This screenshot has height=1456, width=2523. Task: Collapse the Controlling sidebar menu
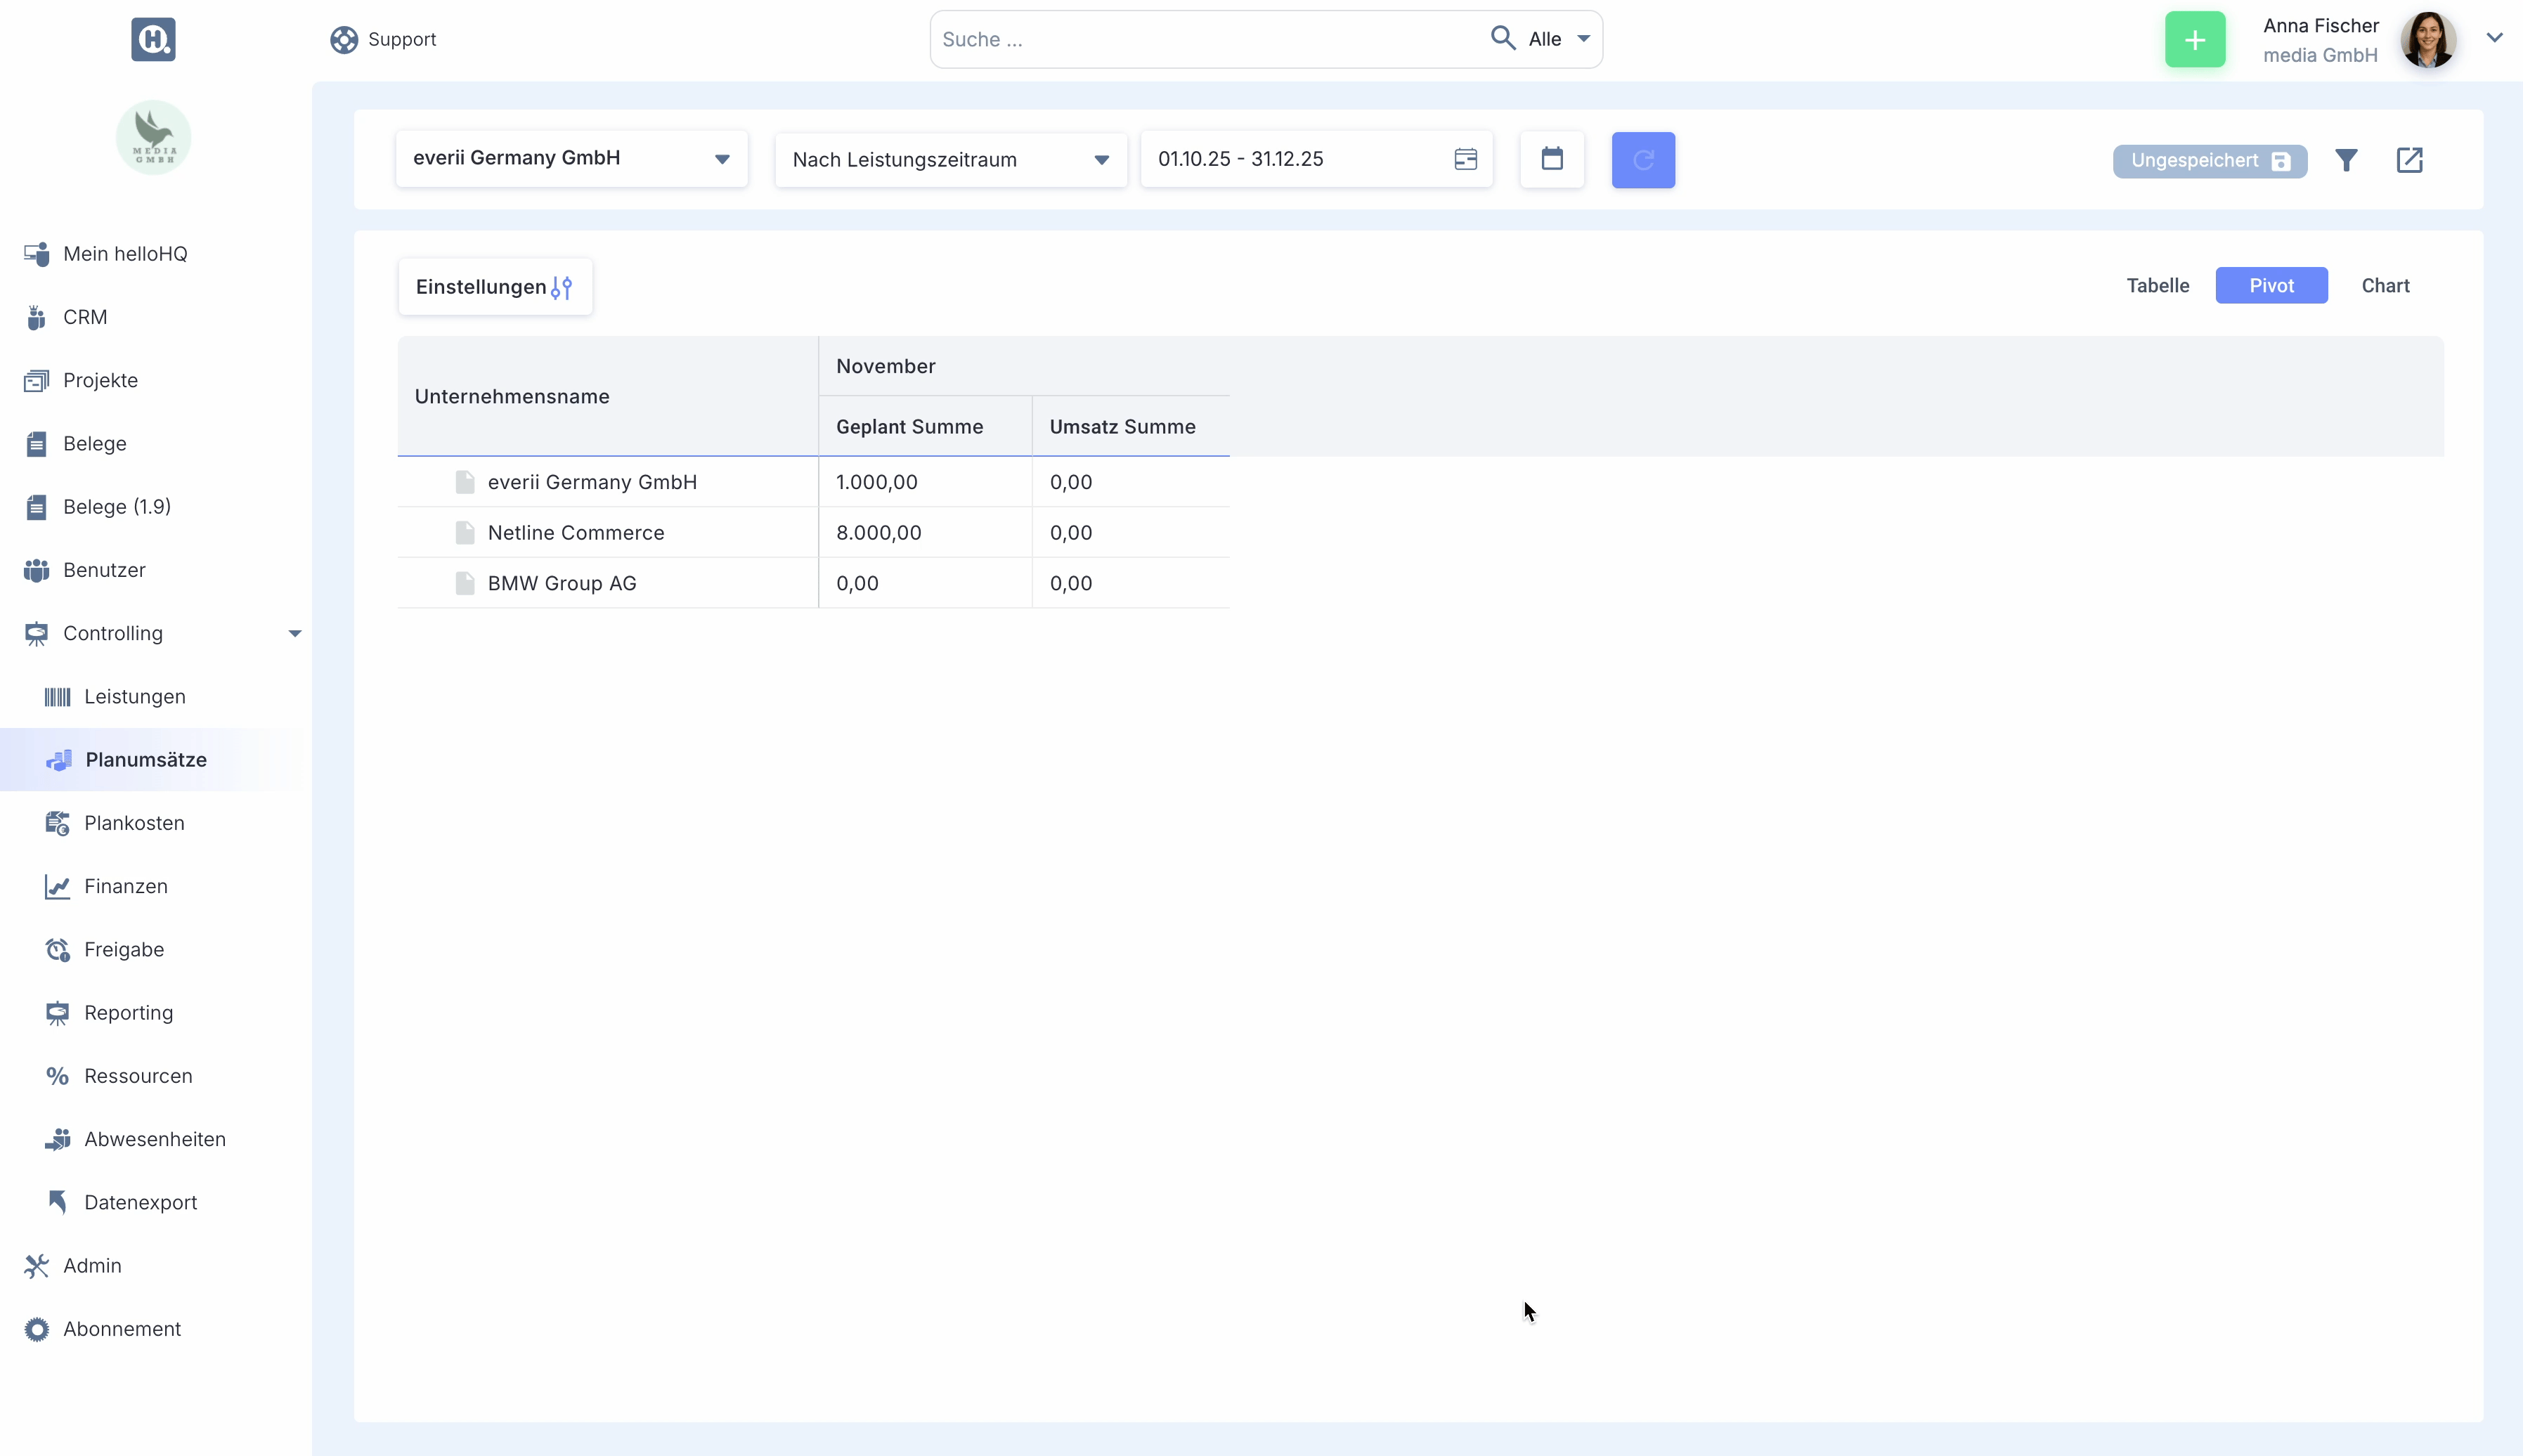[294, 633]
